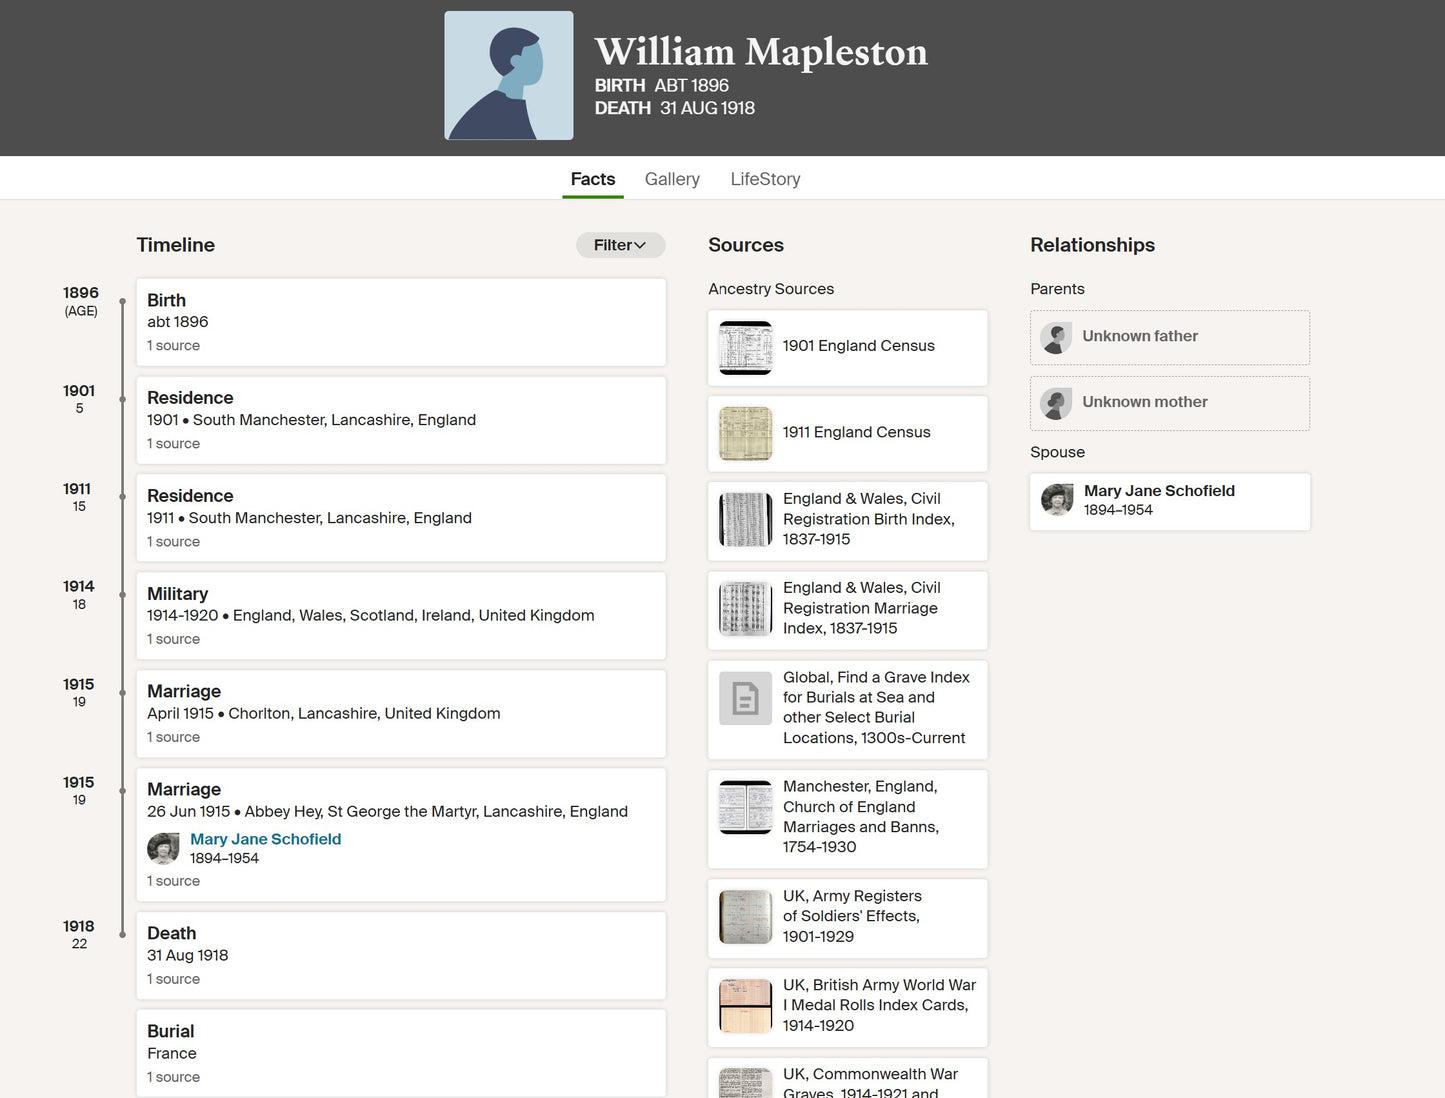Image resolution: width=1445 pixels, height=1098 pixels.
Task: Open the 1911 England Census record thumbnail
Action: tap(745, 433)
